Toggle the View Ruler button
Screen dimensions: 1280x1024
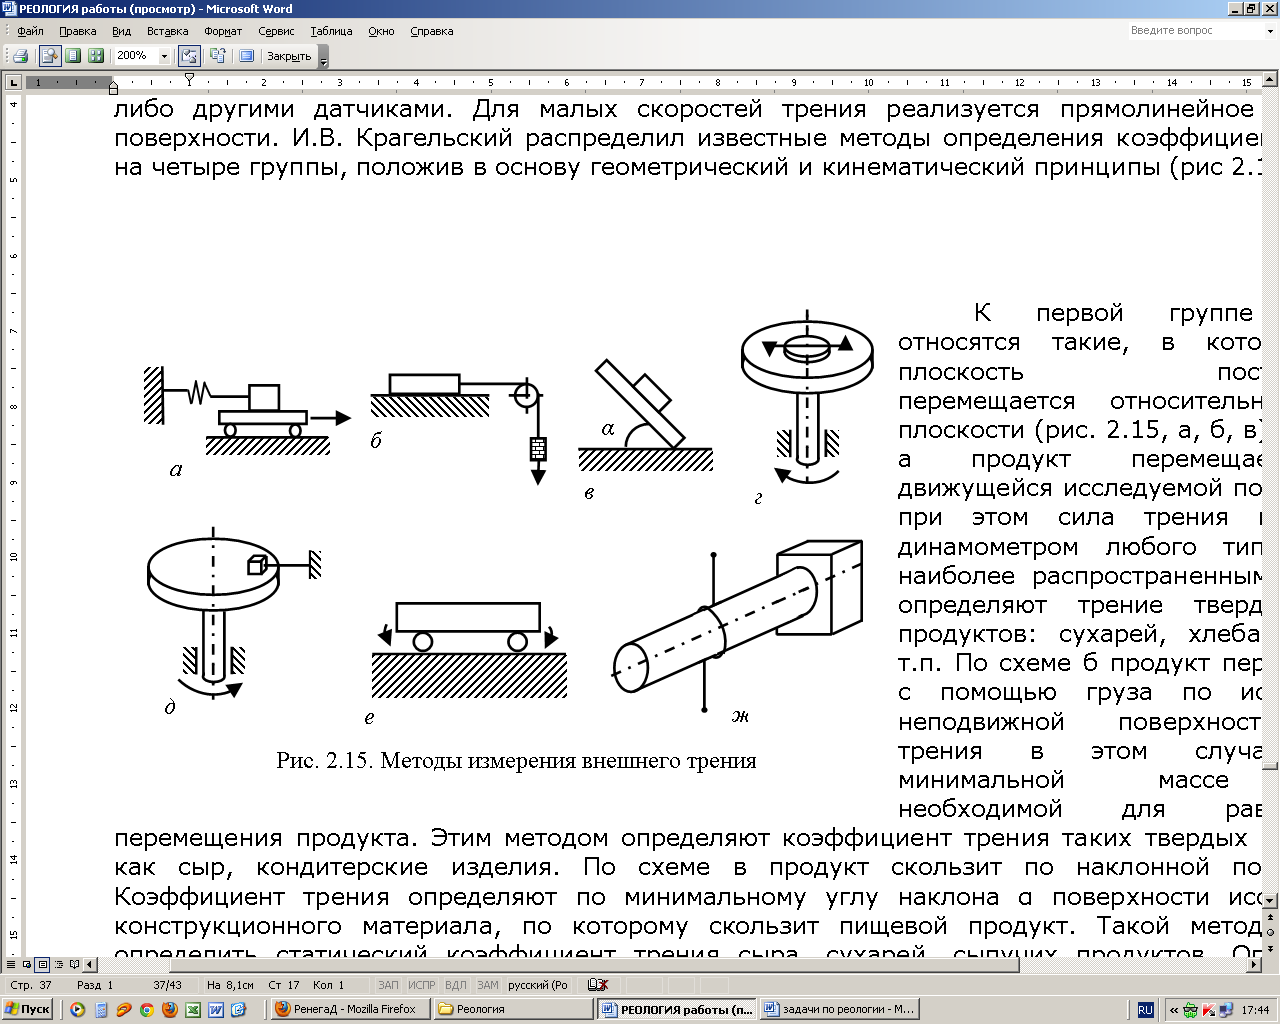pos(189,56)
